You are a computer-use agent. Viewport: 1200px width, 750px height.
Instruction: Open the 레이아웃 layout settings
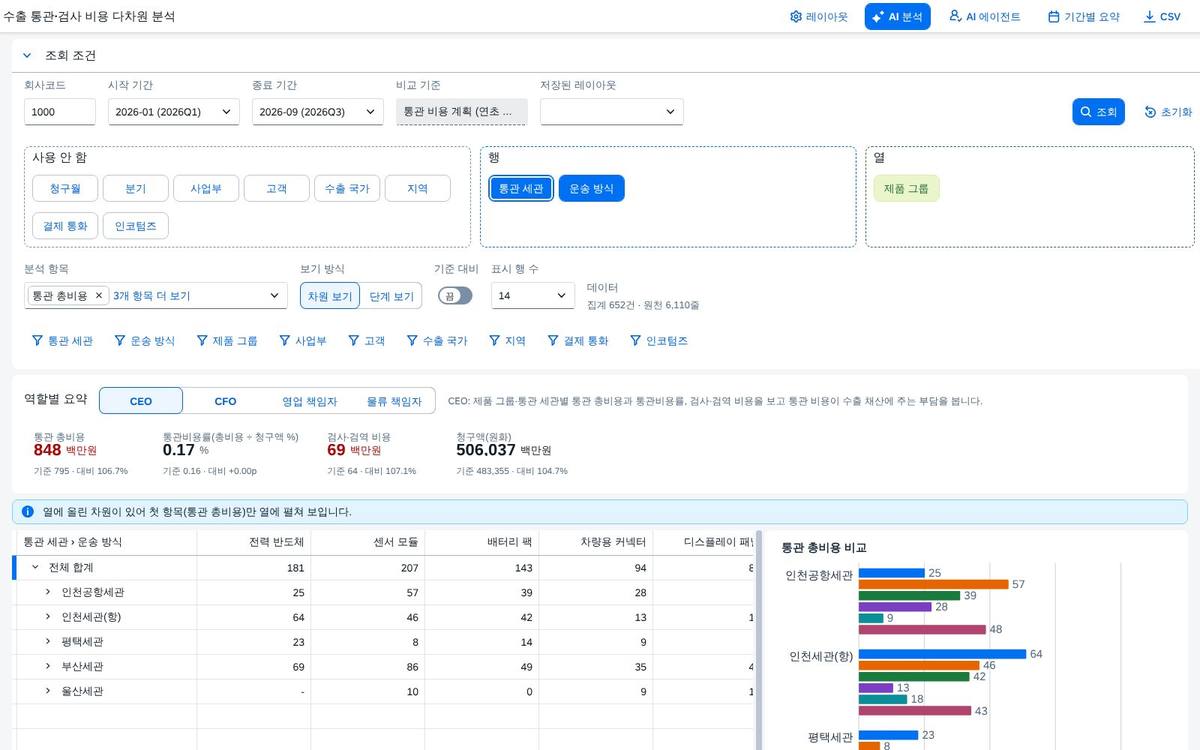tap(818, 17)
